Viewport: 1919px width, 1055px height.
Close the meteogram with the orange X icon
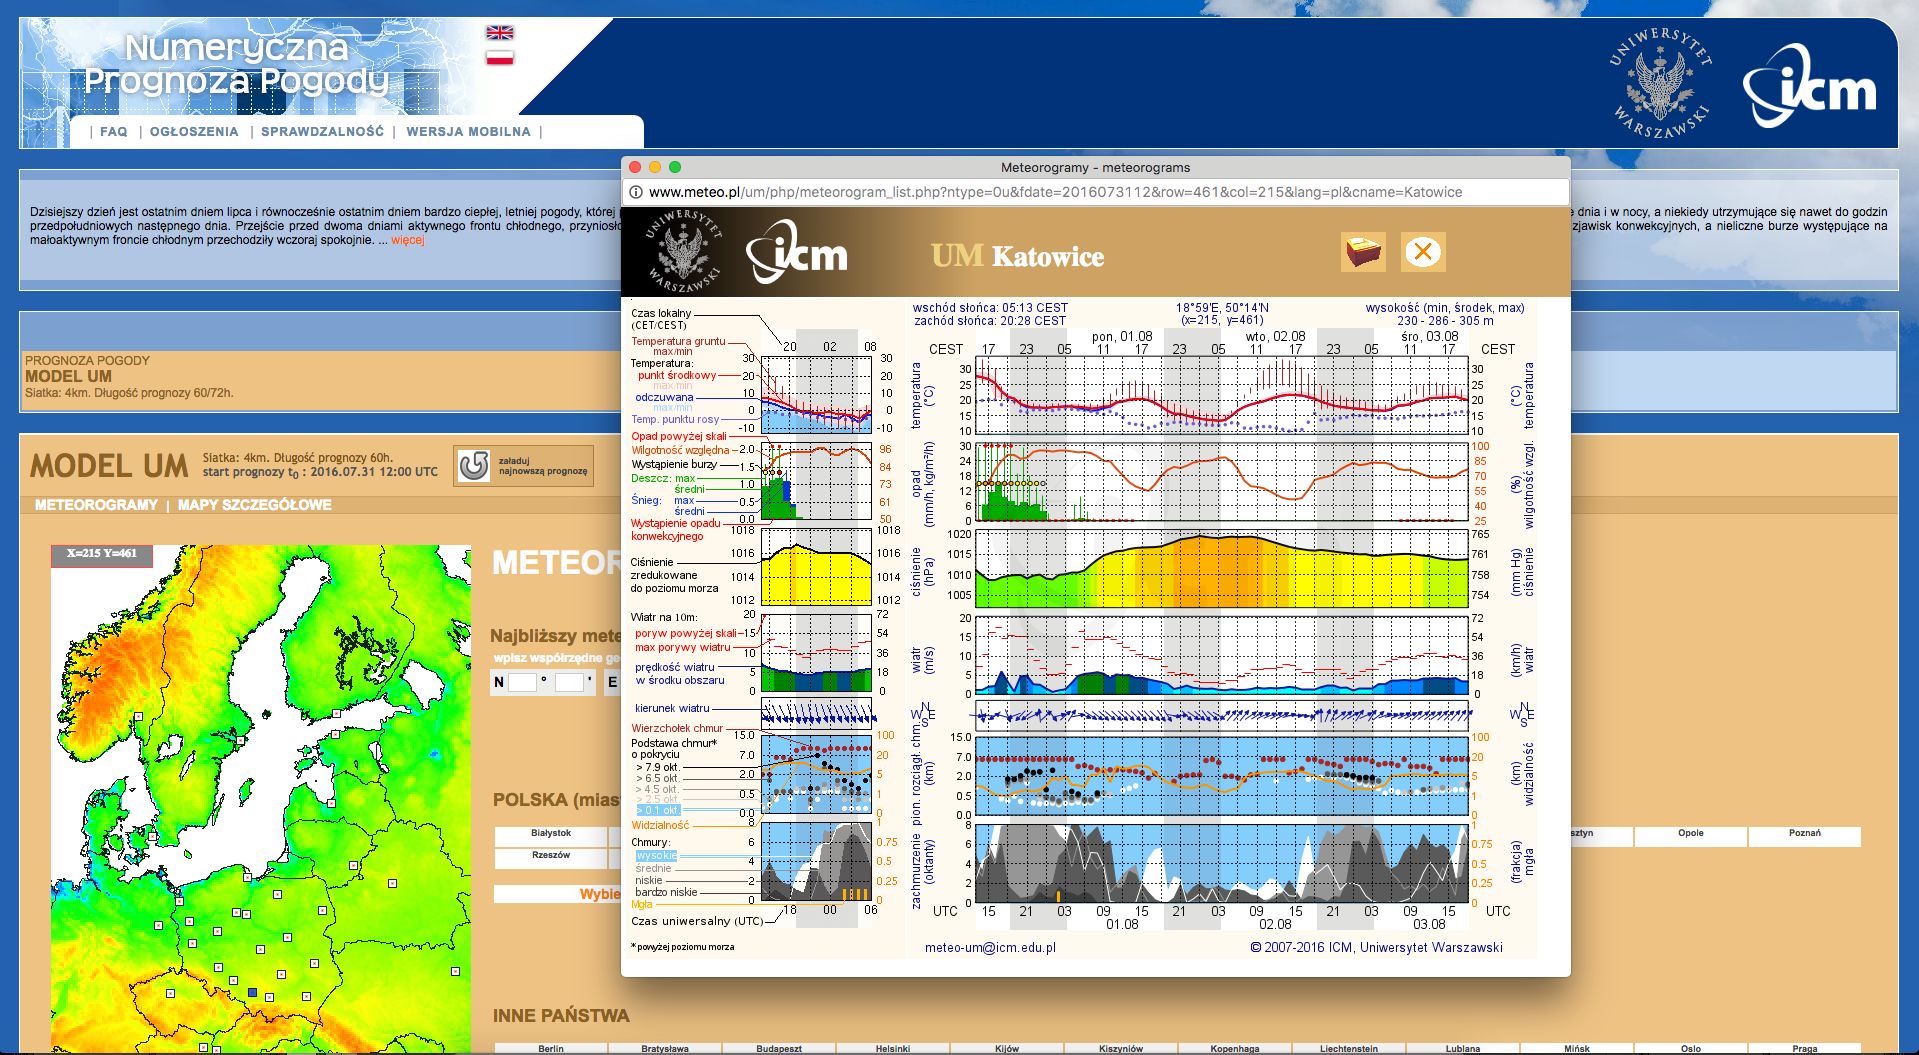click(1423, 252)
